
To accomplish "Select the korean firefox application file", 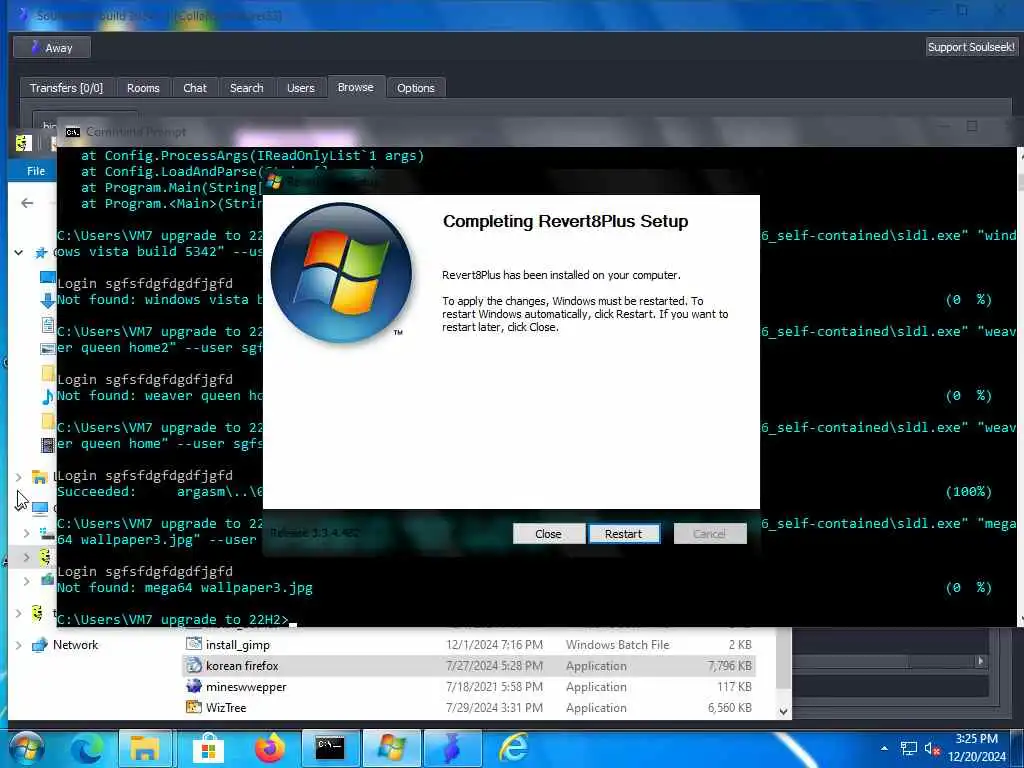I will pos(468,665).
